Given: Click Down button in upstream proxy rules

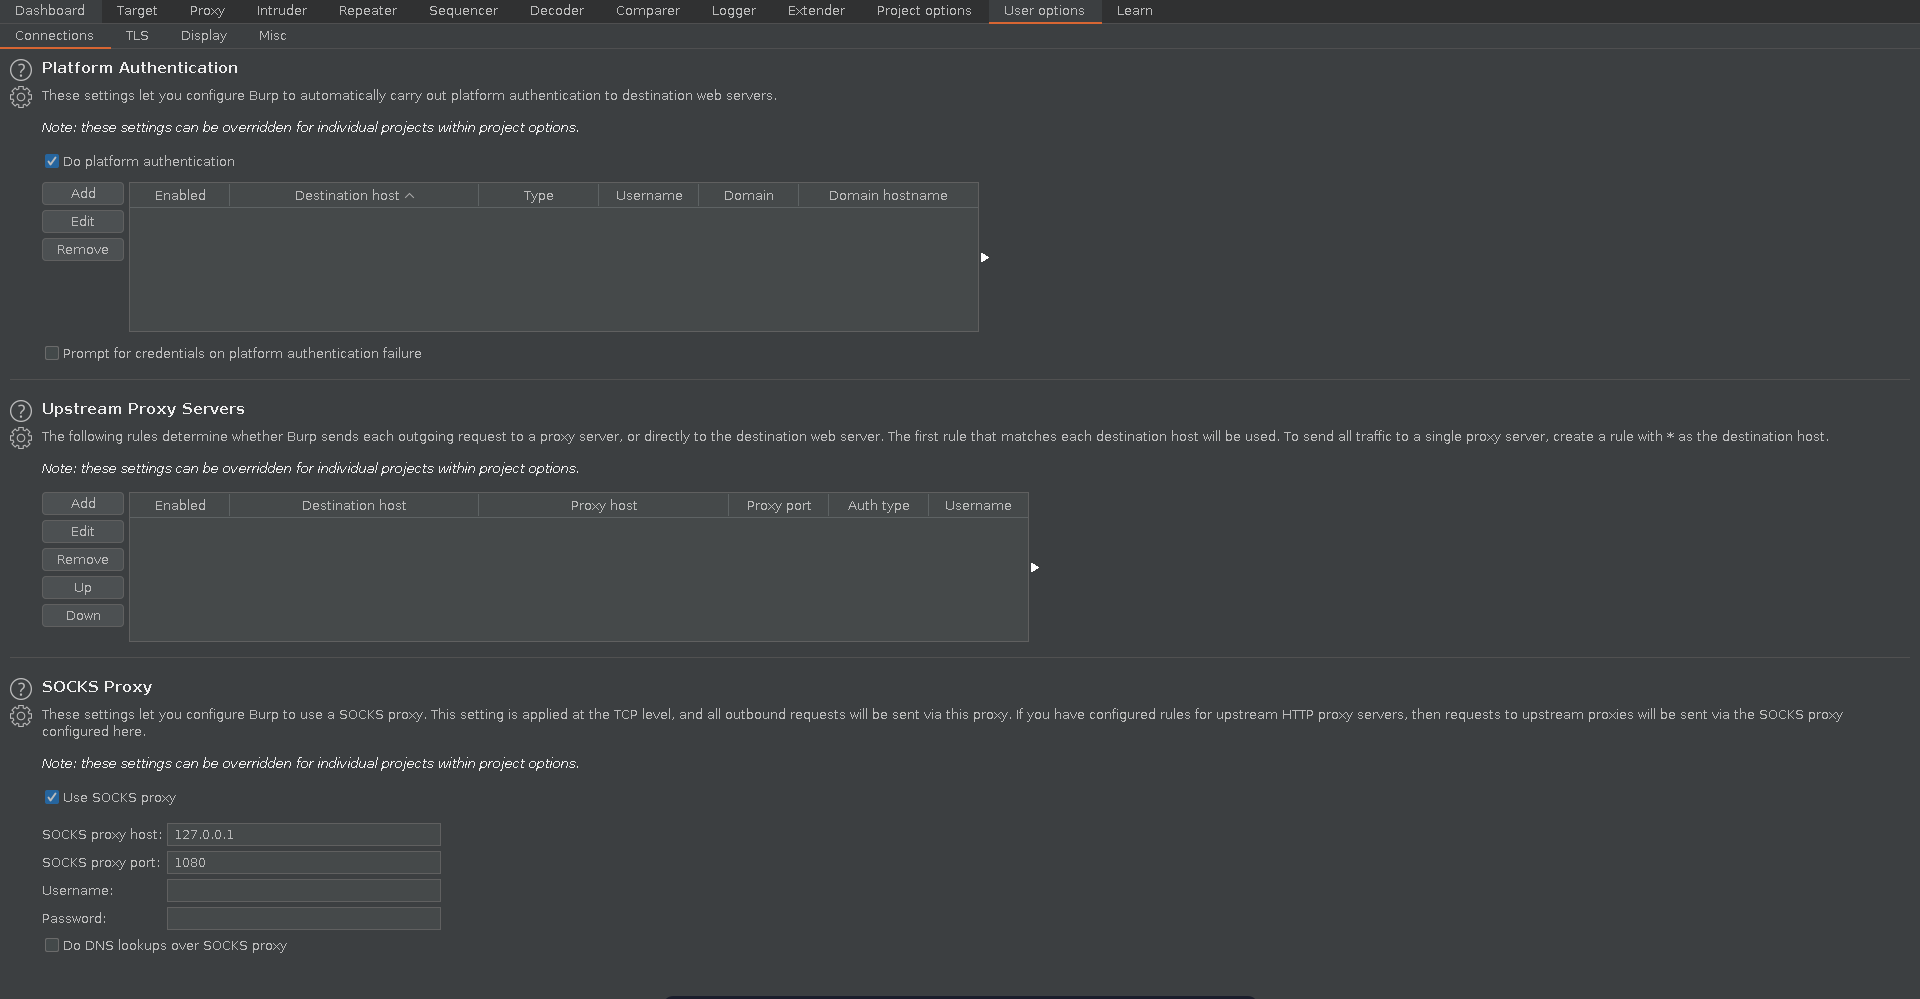Looking at the screenshot, I should tap(83, 616).
